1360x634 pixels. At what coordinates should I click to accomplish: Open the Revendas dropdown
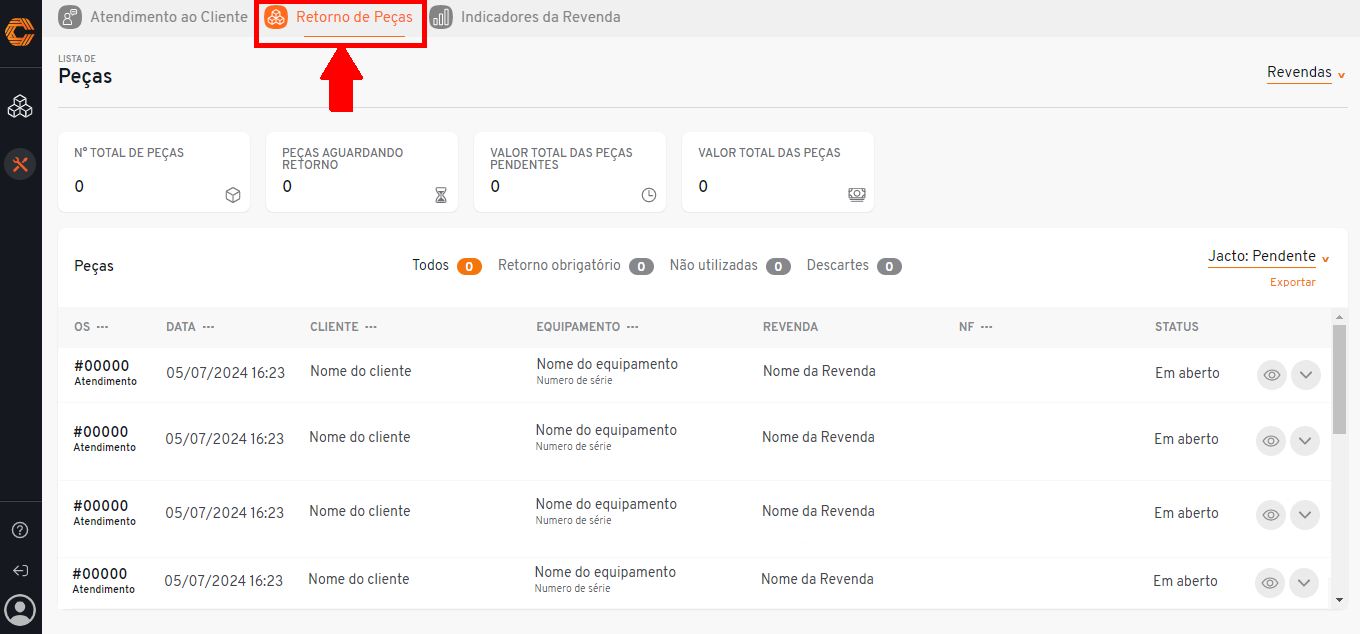pos(1306,73)
